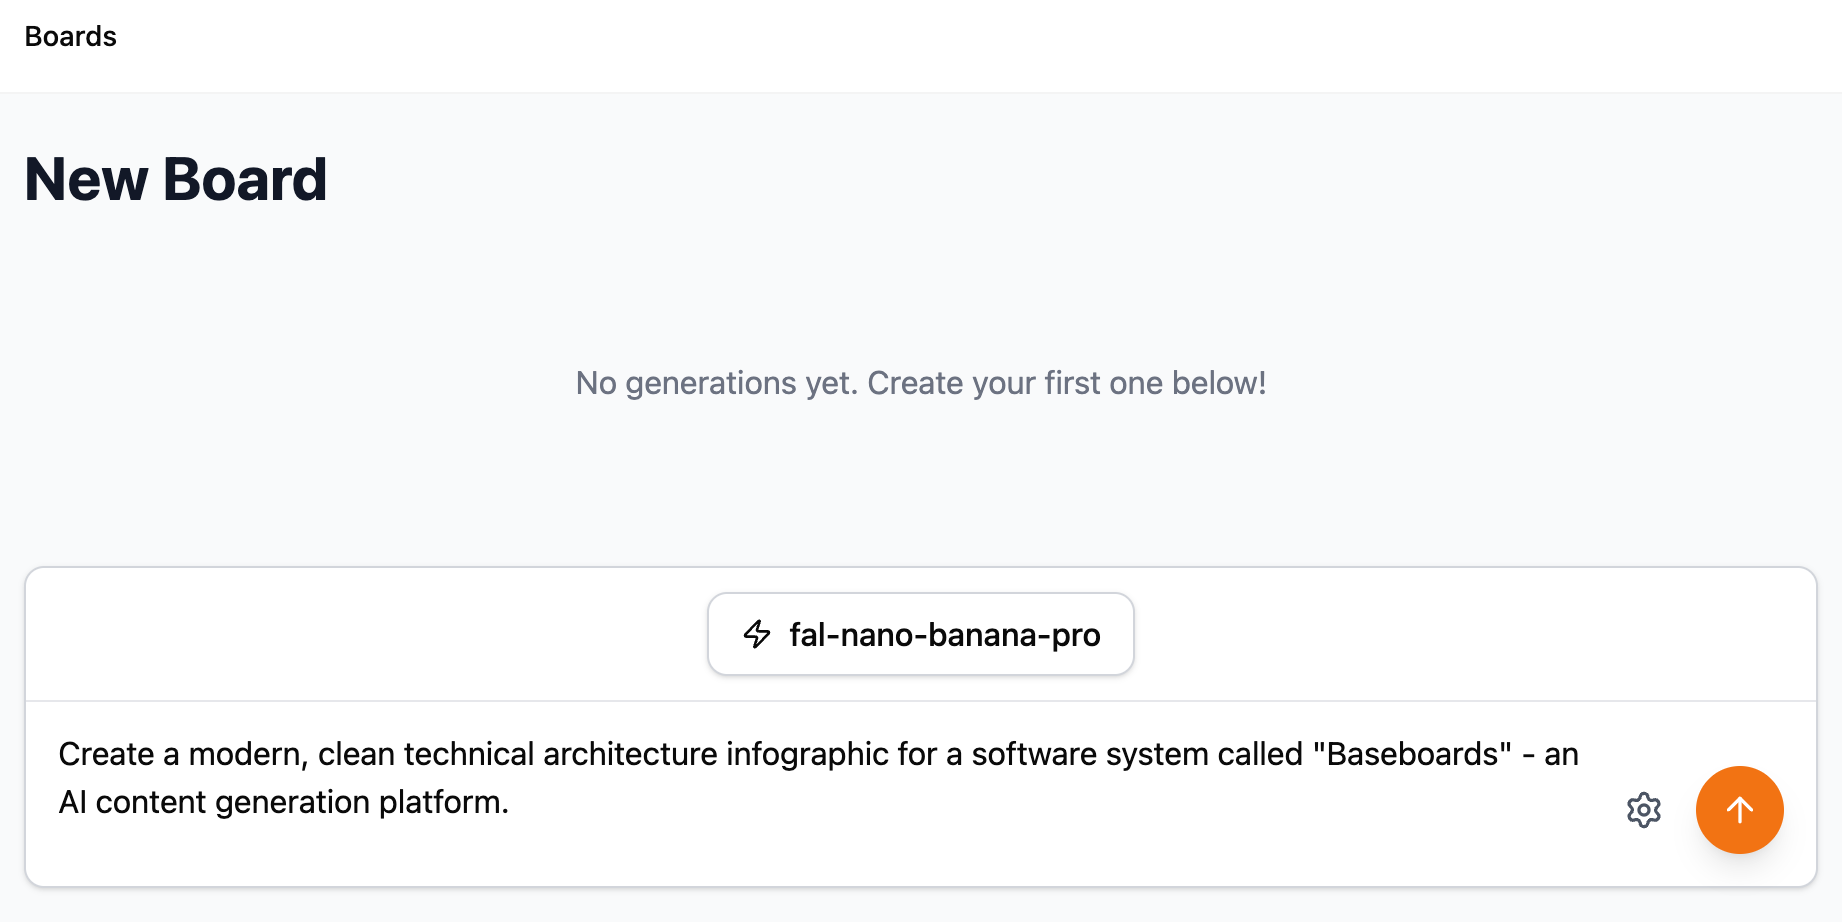Click the New Board title

pos(176,180)
